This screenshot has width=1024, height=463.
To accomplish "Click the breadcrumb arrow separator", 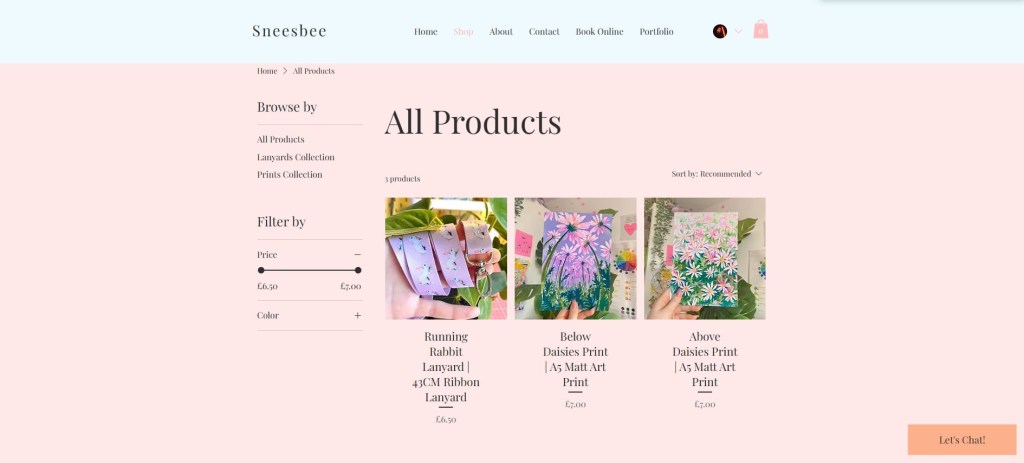I will 285,71.
